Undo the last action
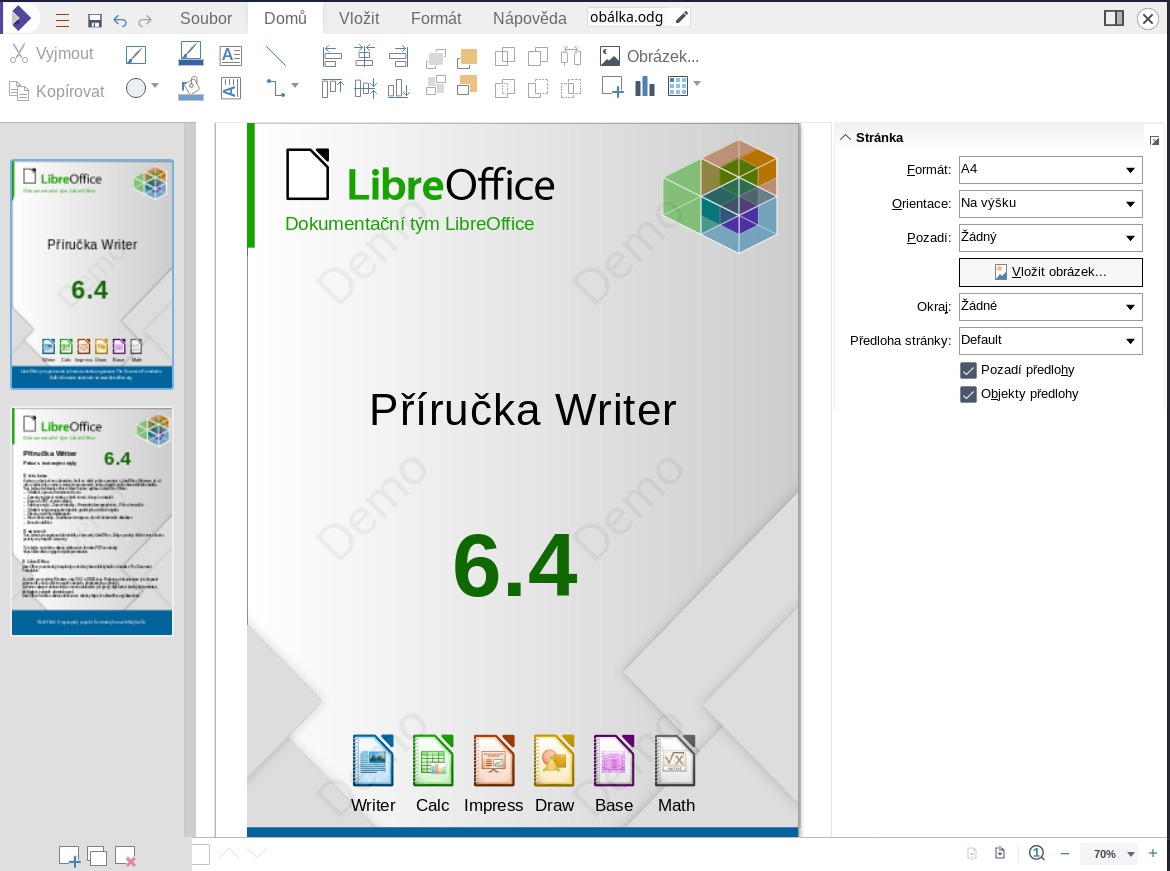Screen dimensions: 1170x871 coord(120,20)
